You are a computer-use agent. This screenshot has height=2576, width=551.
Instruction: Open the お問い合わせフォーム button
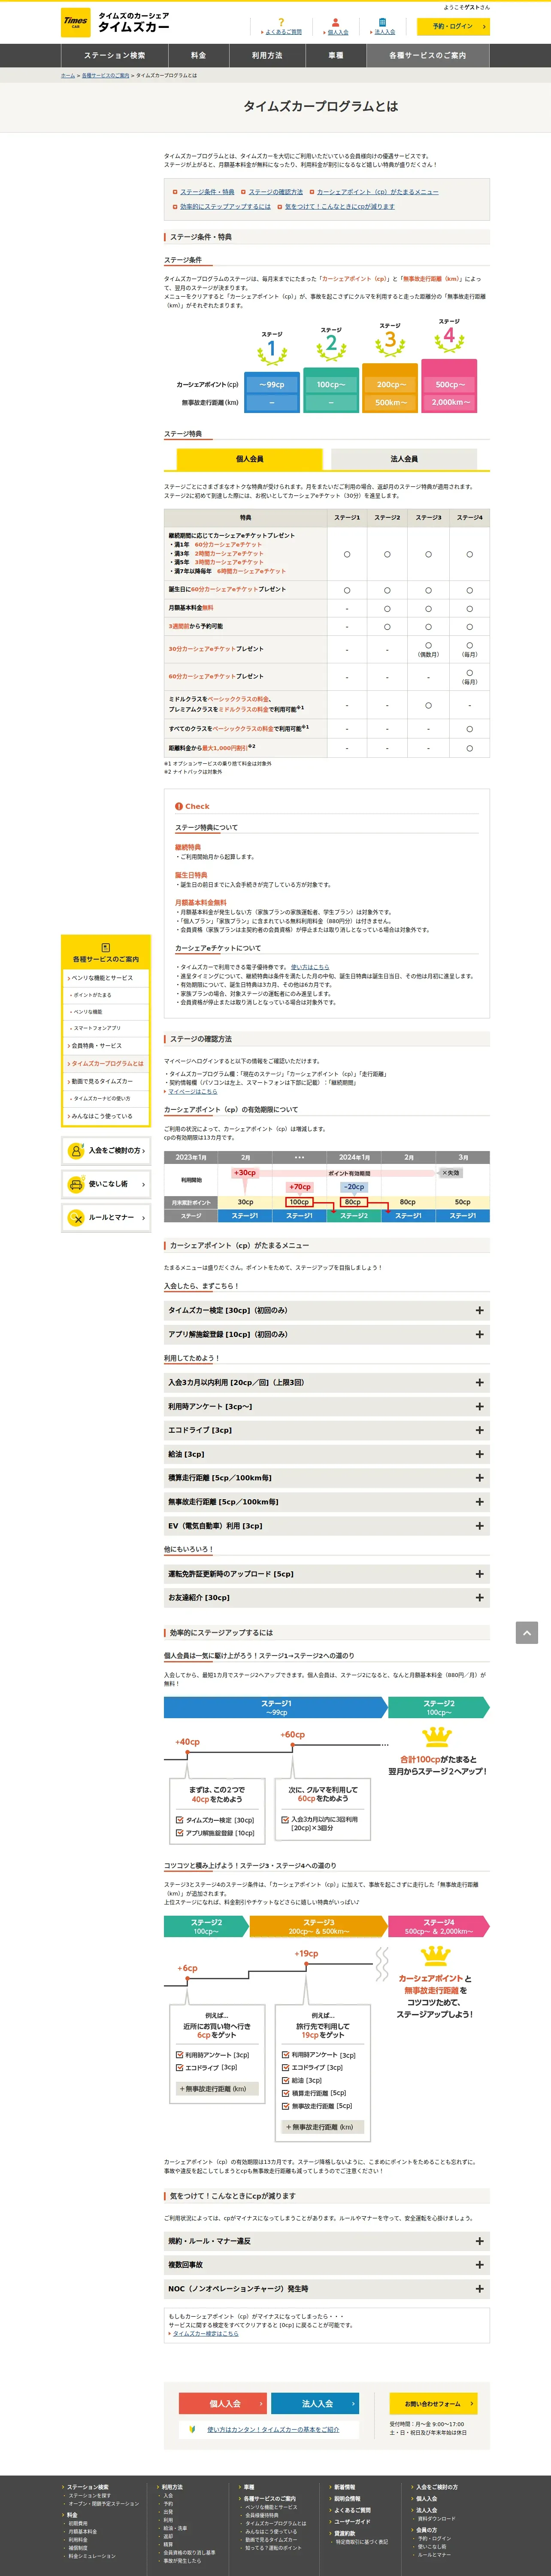coord(433,2404)
